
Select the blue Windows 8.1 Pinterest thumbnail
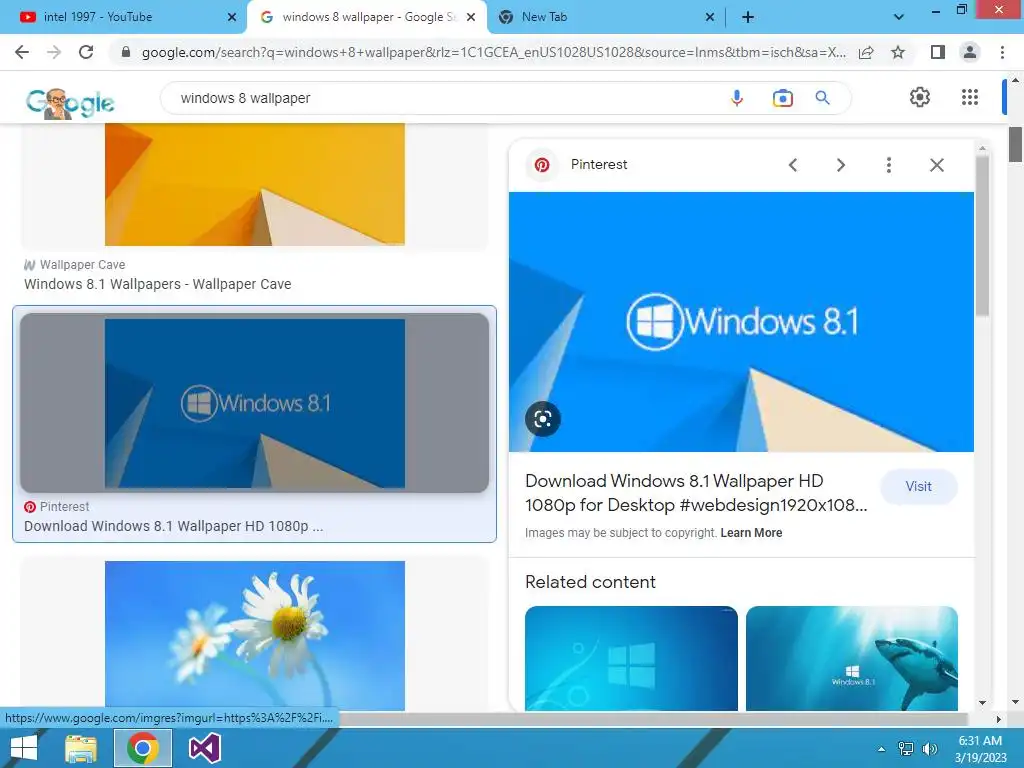pyautogui.click(x=255, y=403)
